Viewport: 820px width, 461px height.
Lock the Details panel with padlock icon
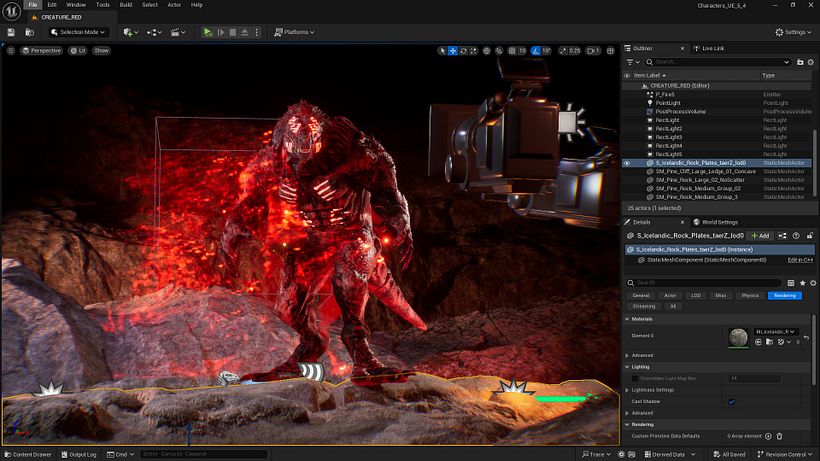810,236
